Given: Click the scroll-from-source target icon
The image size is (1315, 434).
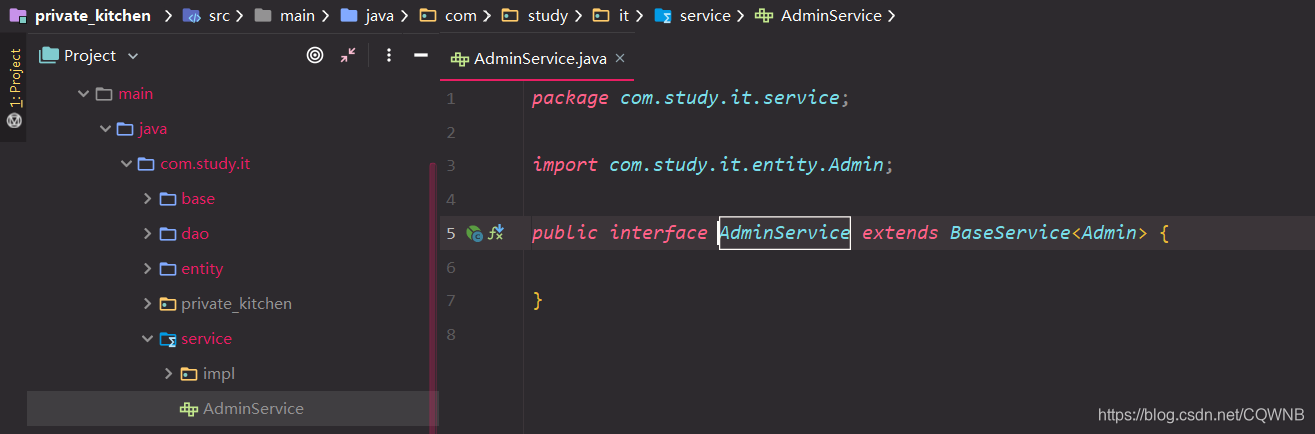Looking at the screenshot, I should (x=315, y=55).
